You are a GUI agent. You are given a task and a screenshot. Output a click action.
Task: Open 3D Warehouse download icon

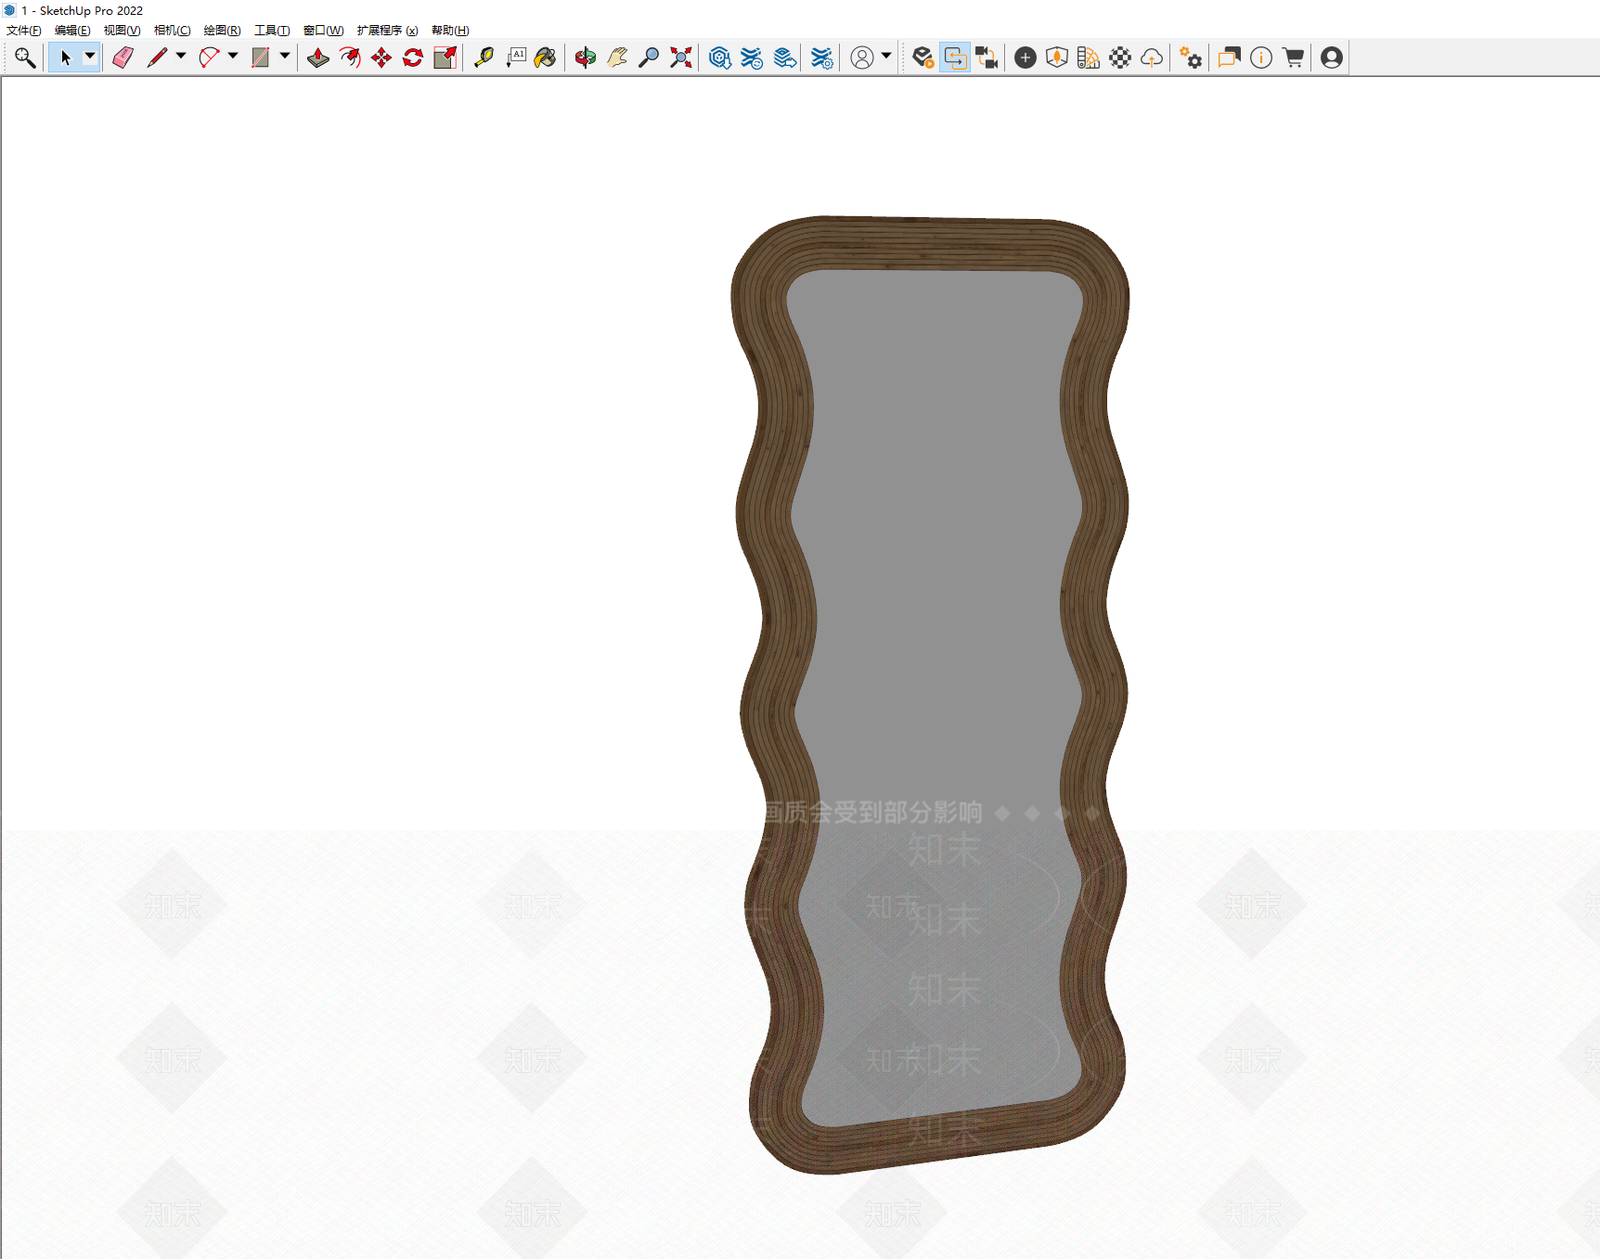pyautogui.click(x=720, y=58)
